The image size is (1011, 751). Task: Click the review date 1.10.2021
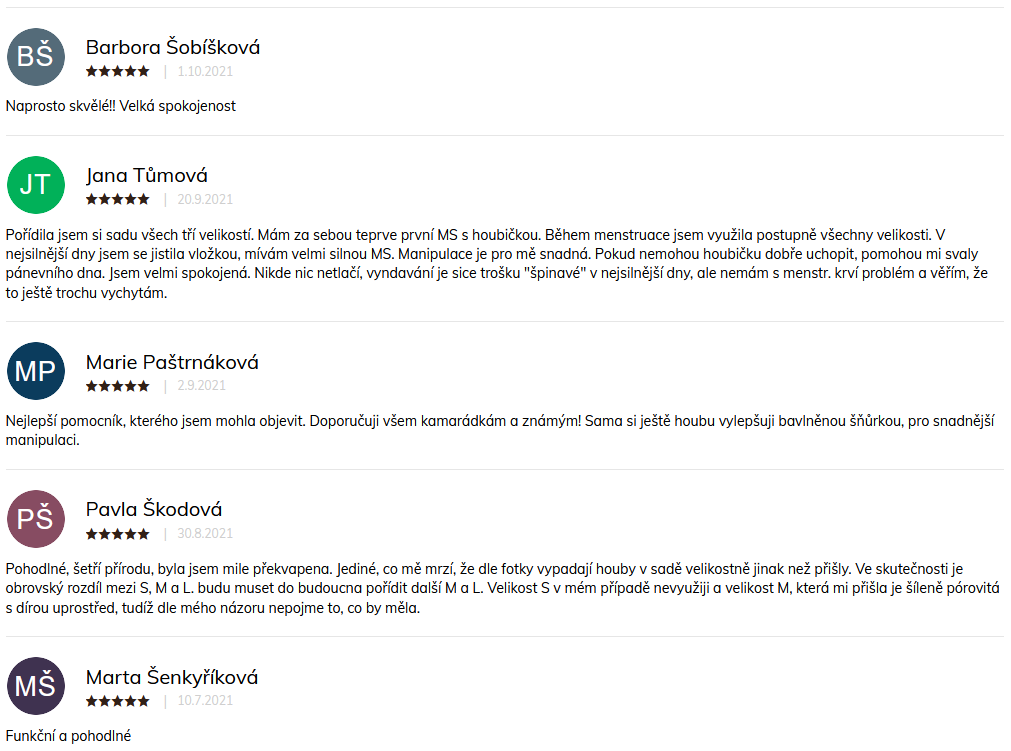[205, 71]
